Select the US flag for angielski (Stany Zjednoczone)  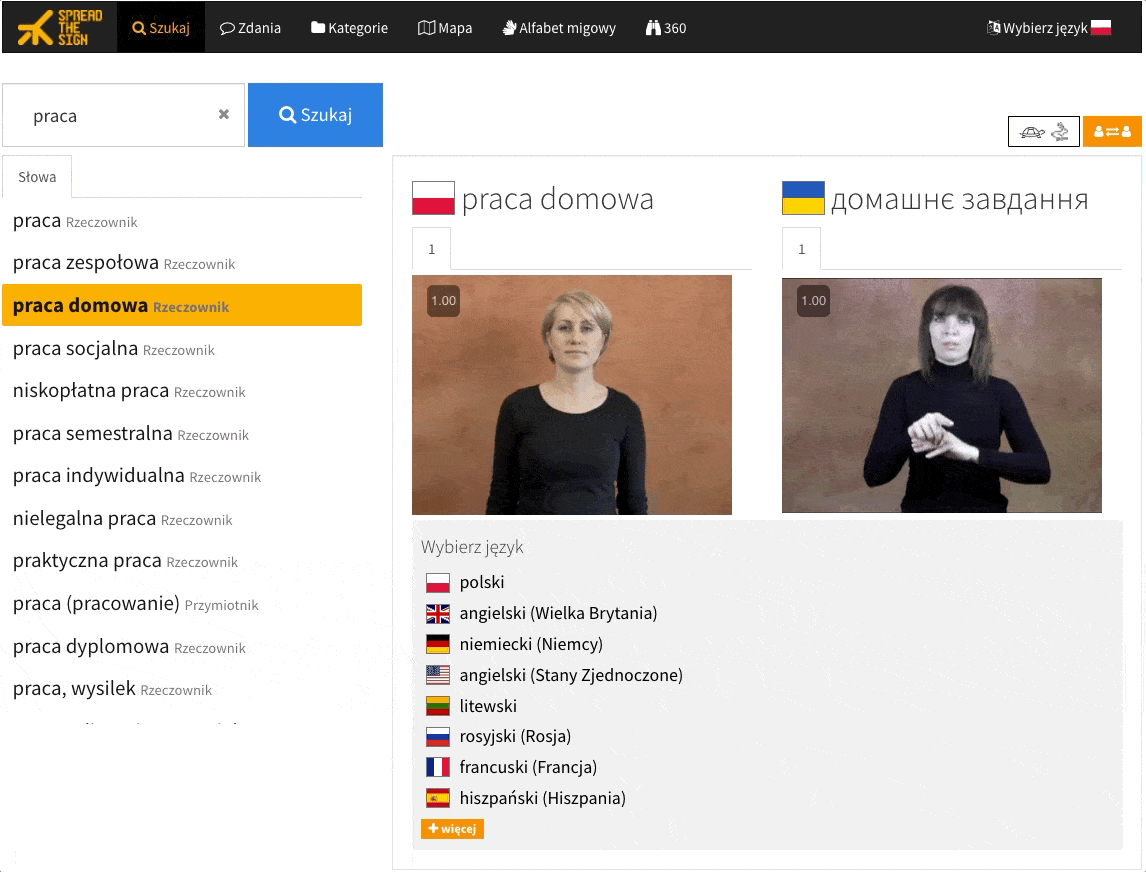click(438, 675)
